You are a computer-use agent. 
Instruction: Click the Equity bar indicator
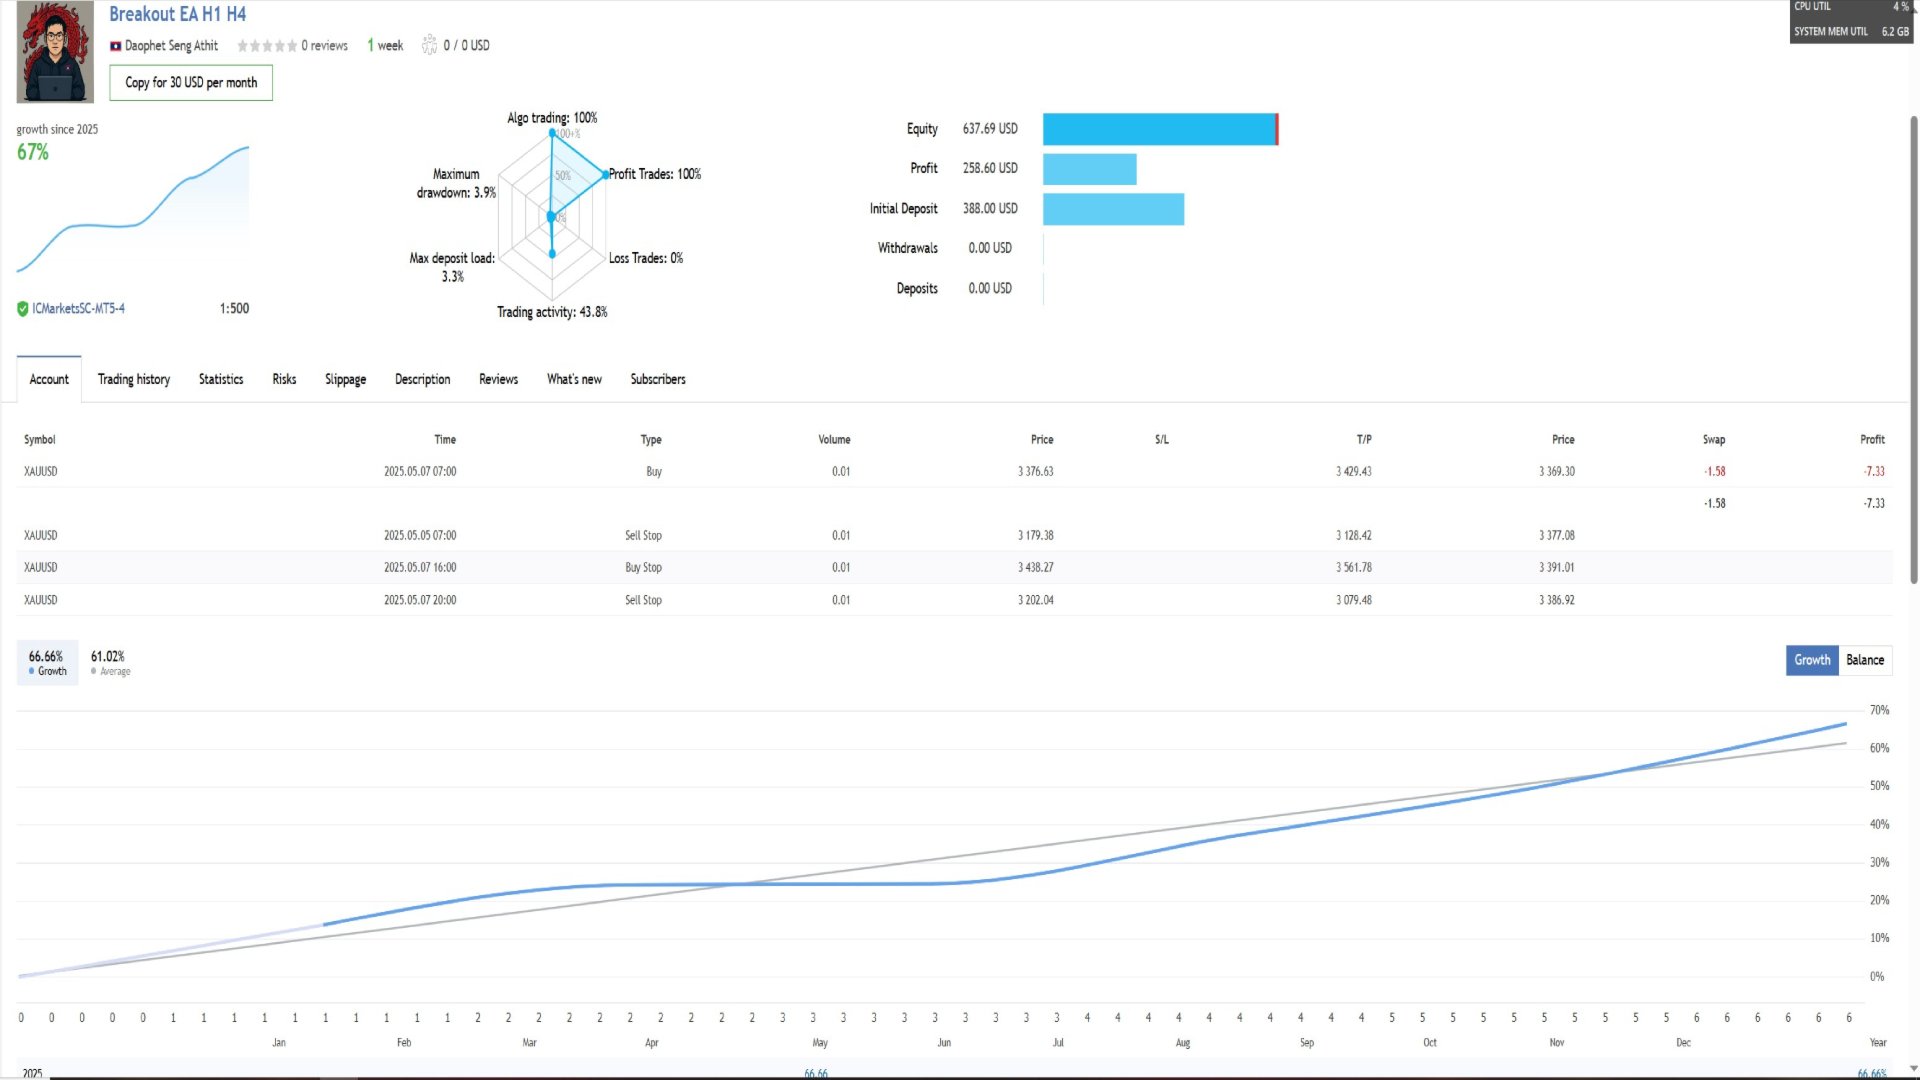[x=1160, y=129]
